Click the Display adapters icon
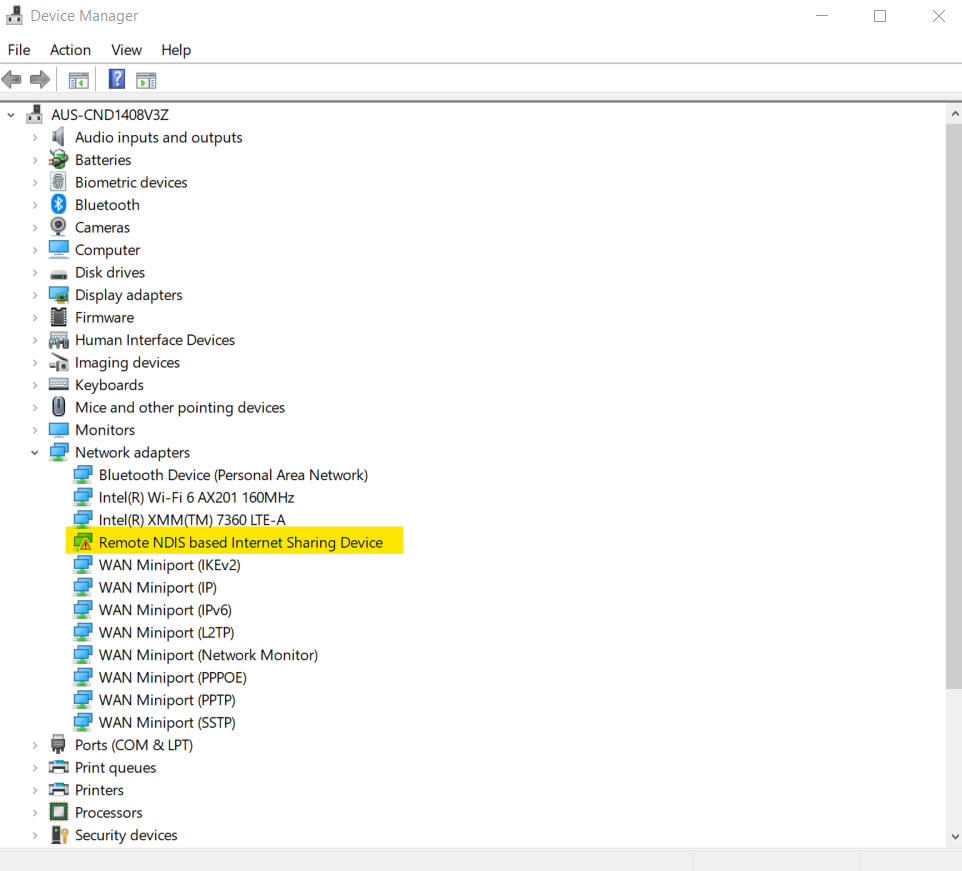 (59, 295)
